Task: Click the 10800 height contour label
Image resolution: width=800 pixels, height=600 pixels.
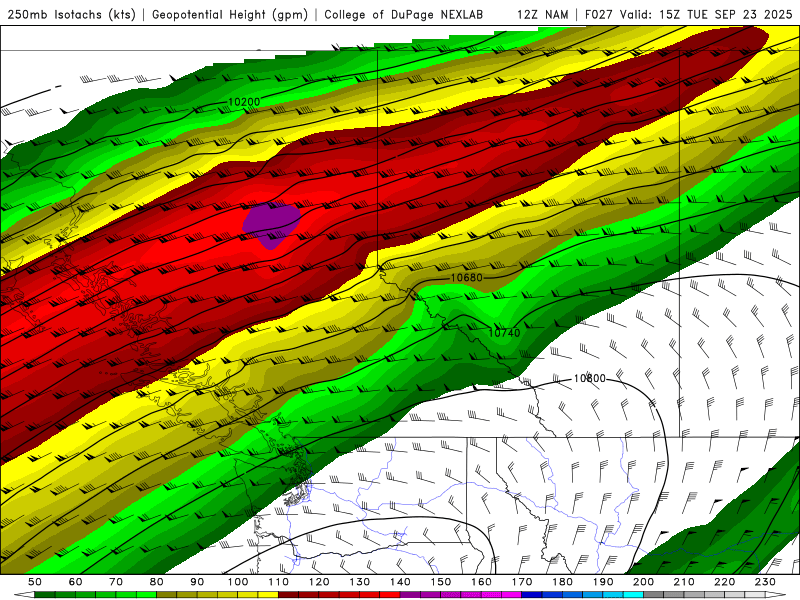Action: (x=590, y=379)
